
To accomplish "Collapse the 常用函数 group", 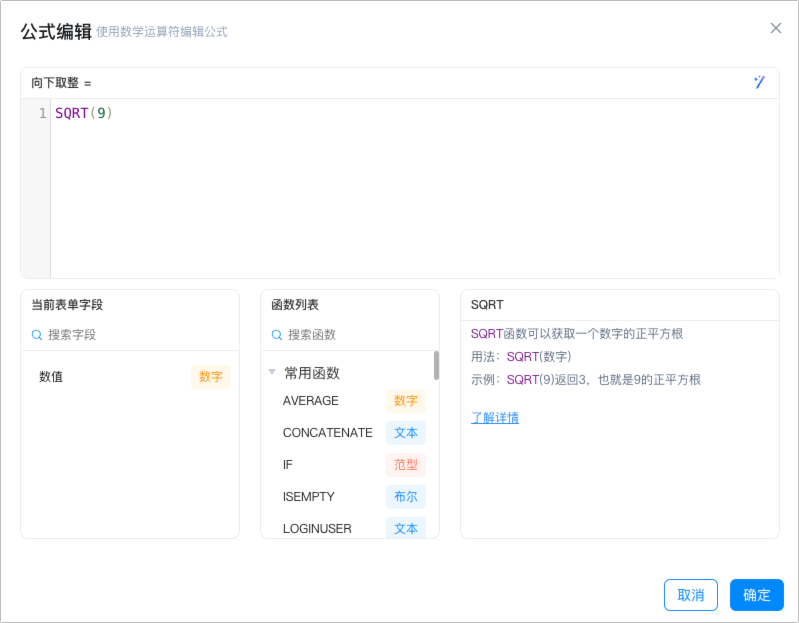I will pyautogui.click(x=272, y=372).
